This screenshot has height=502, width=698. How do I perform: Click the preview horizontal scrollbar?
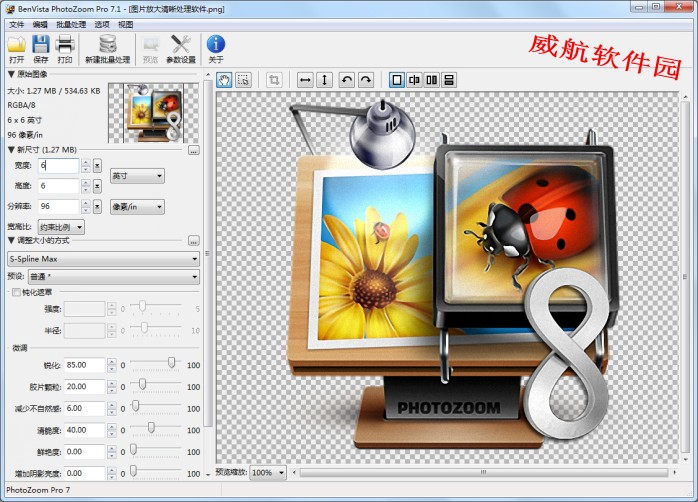[x=484, y=472]
